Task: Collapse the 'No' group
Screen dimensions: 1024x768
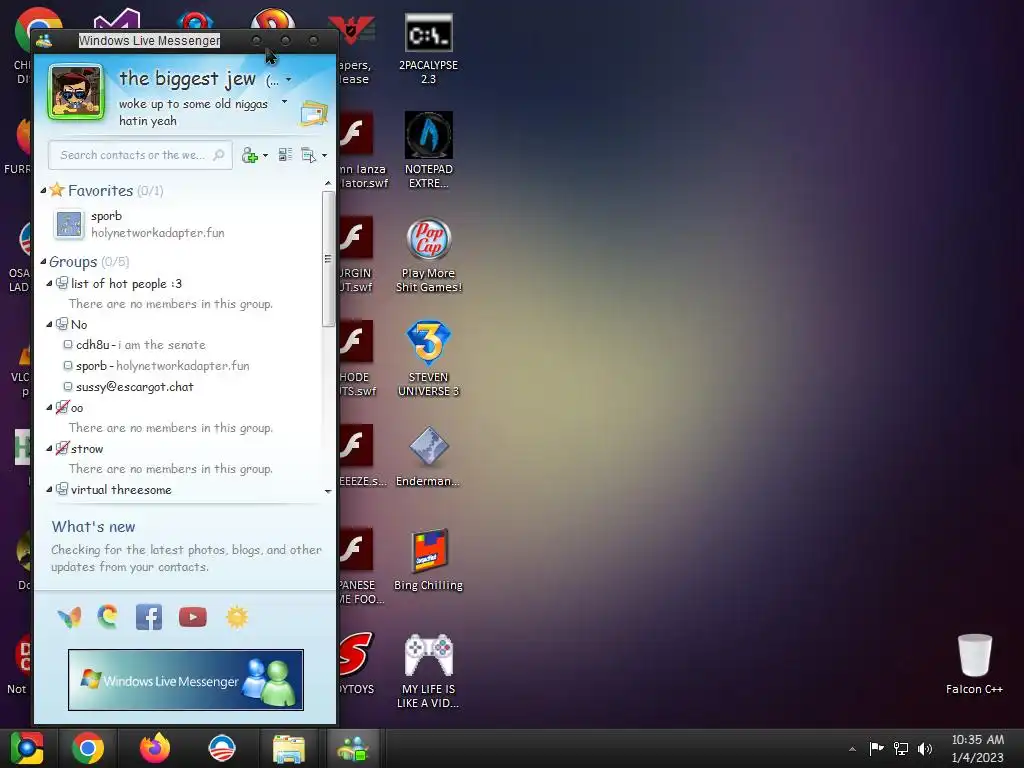Action: 49,324
